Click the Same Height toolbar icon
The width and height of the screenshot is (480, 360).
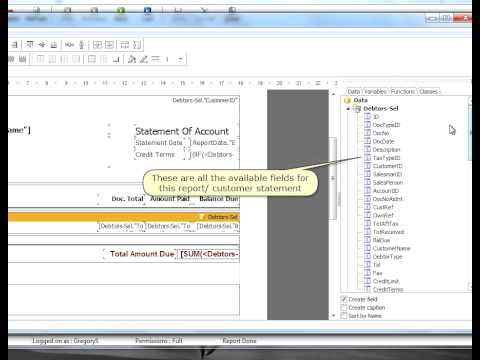[137, 44]
